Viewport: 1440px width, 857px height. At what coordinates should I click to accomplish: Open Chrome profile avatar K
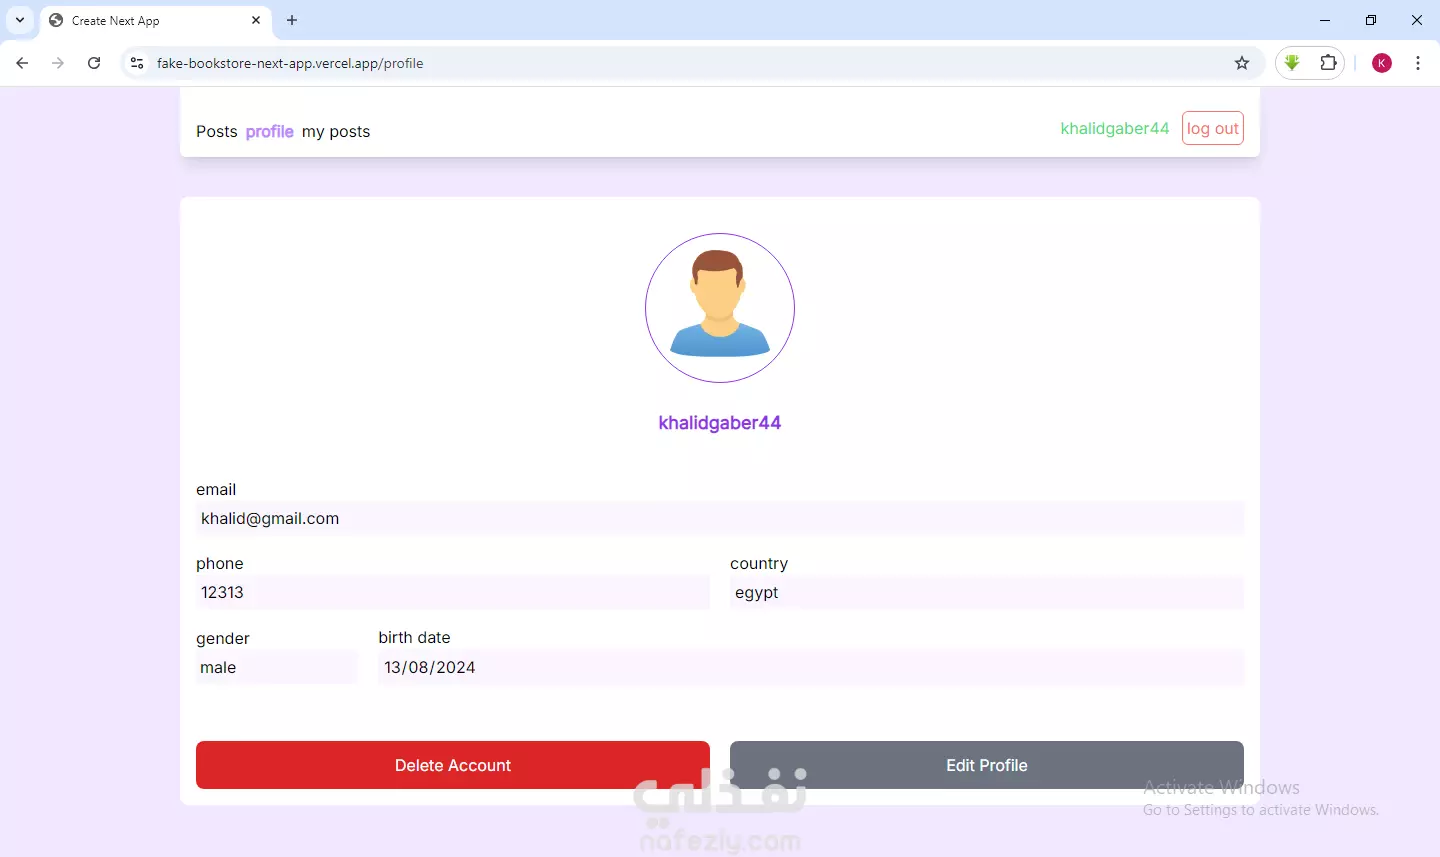[1382, 63]
